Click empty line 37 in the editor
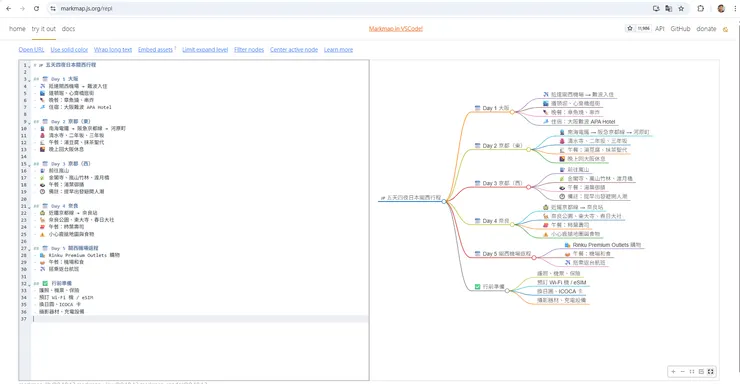 200,319
